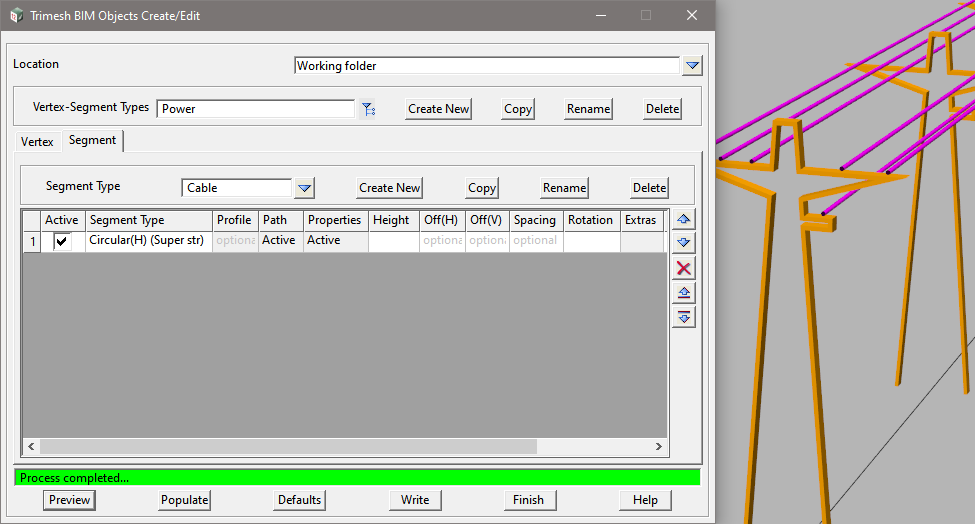The image size is (975, 524).
Task: Click the Populate button
Action: pos(184,500)
